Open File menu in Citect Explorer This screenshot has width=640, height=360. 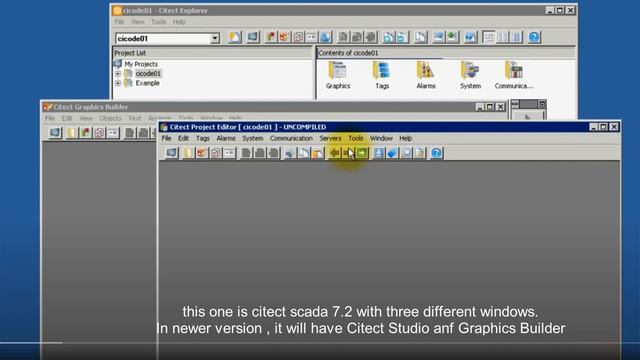(x=119, y=22)
